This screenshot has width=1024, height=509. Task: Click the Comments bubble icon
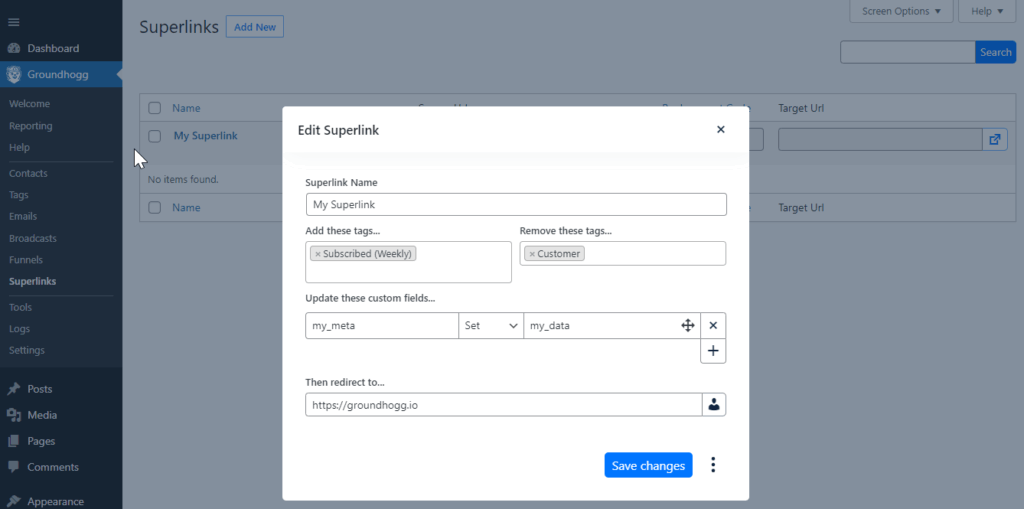(x=14, y=467)
